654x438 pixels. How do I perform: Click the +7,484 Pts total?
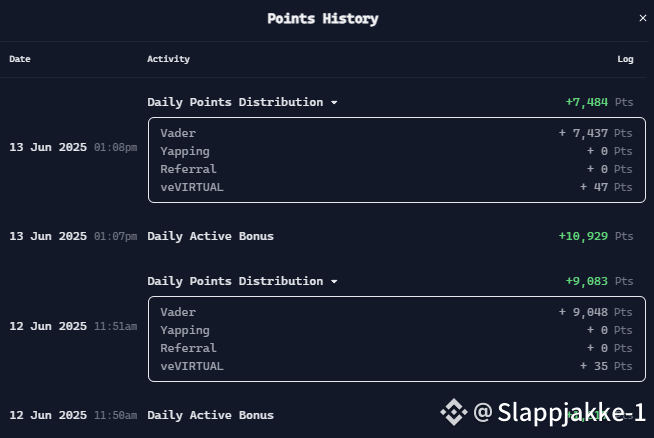pyautogui.click(x=599, y=102)
